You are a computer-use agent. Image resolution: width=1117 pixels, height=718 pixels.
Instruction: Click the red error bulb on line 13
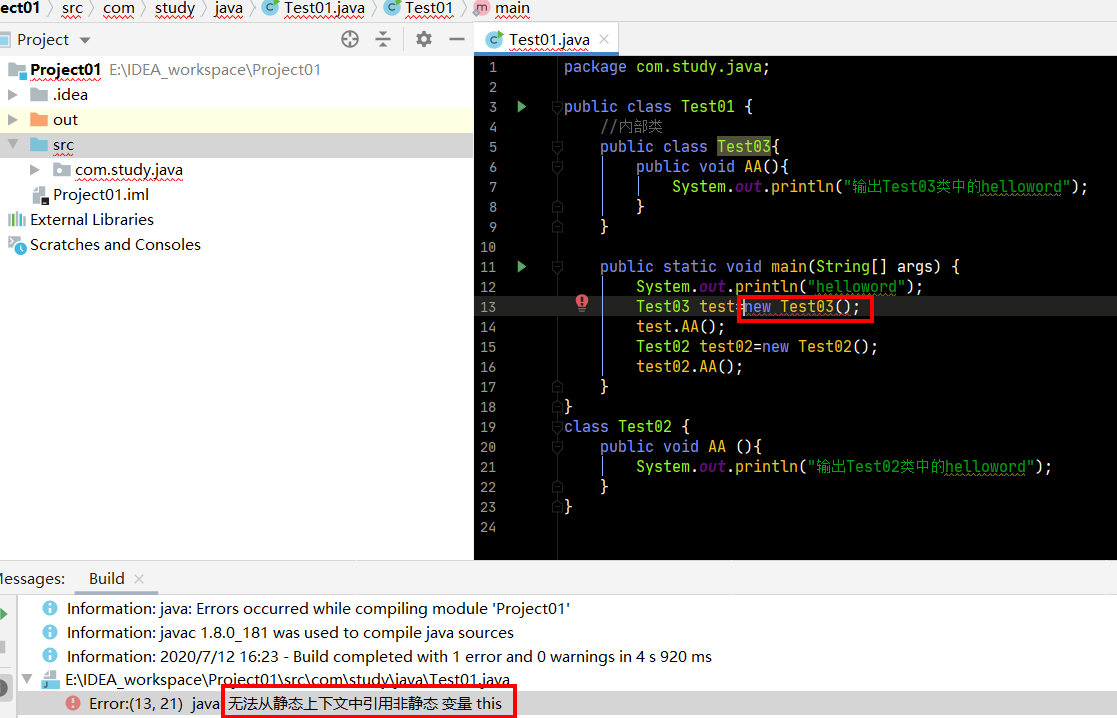pos(582,303)
